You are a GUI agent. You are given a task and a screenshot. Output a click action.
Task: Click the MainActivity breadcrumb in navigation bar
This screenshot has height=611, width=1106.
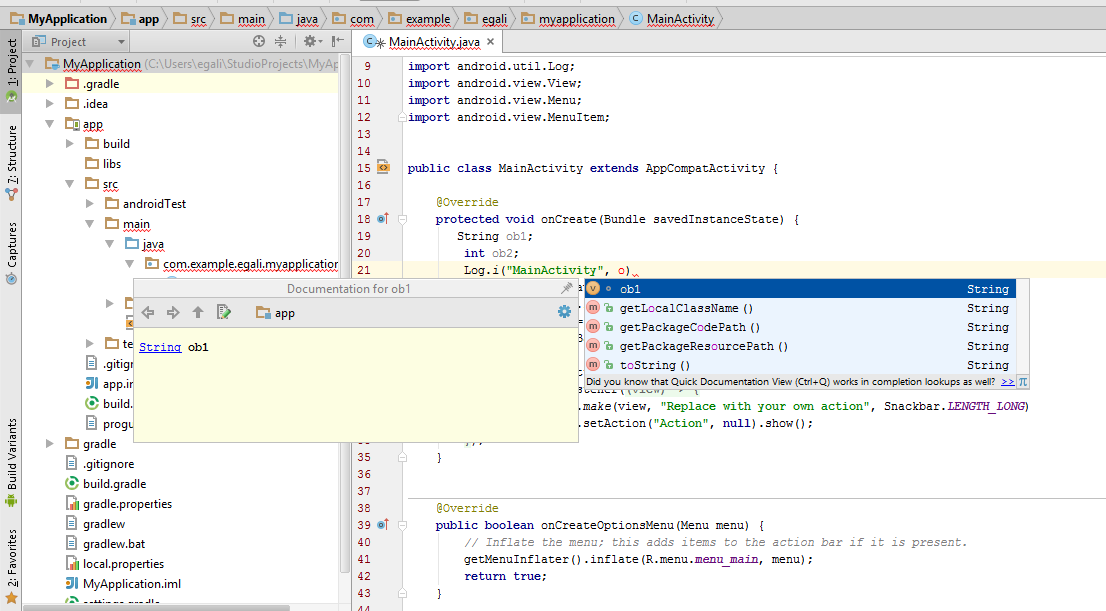tap(672, 19)
